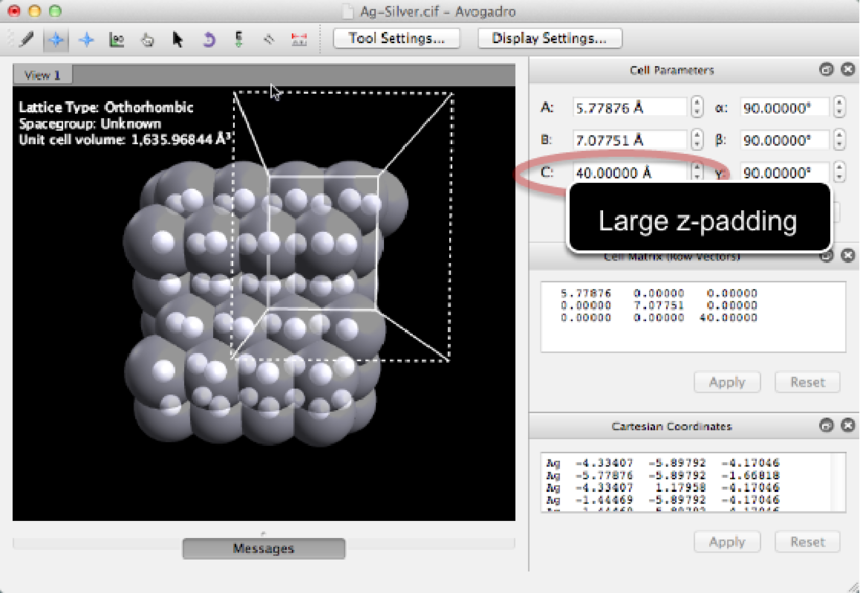860x593 pixels.
Task: Open Display Settings
Action: tap(549, 38)
